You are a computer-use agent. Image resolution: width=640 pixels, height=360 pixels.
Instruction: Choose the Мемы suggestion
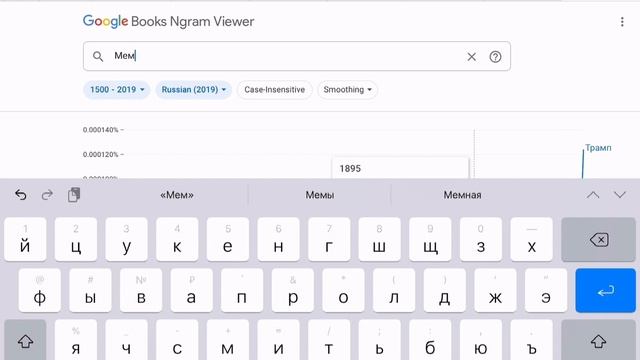click(x=320, y=195)
